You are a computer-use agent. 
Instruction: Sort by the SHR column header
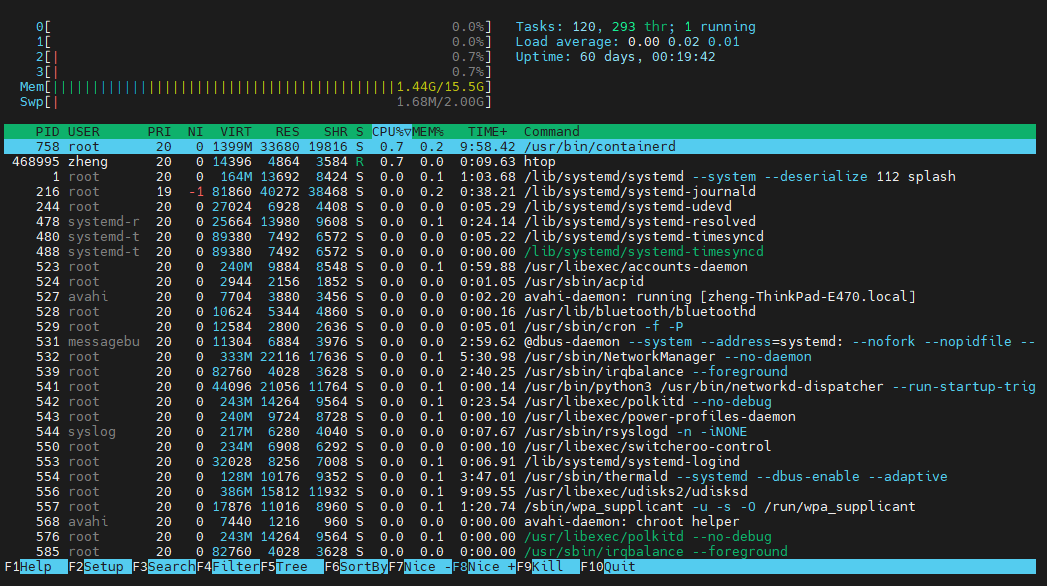tap(336, 131)
